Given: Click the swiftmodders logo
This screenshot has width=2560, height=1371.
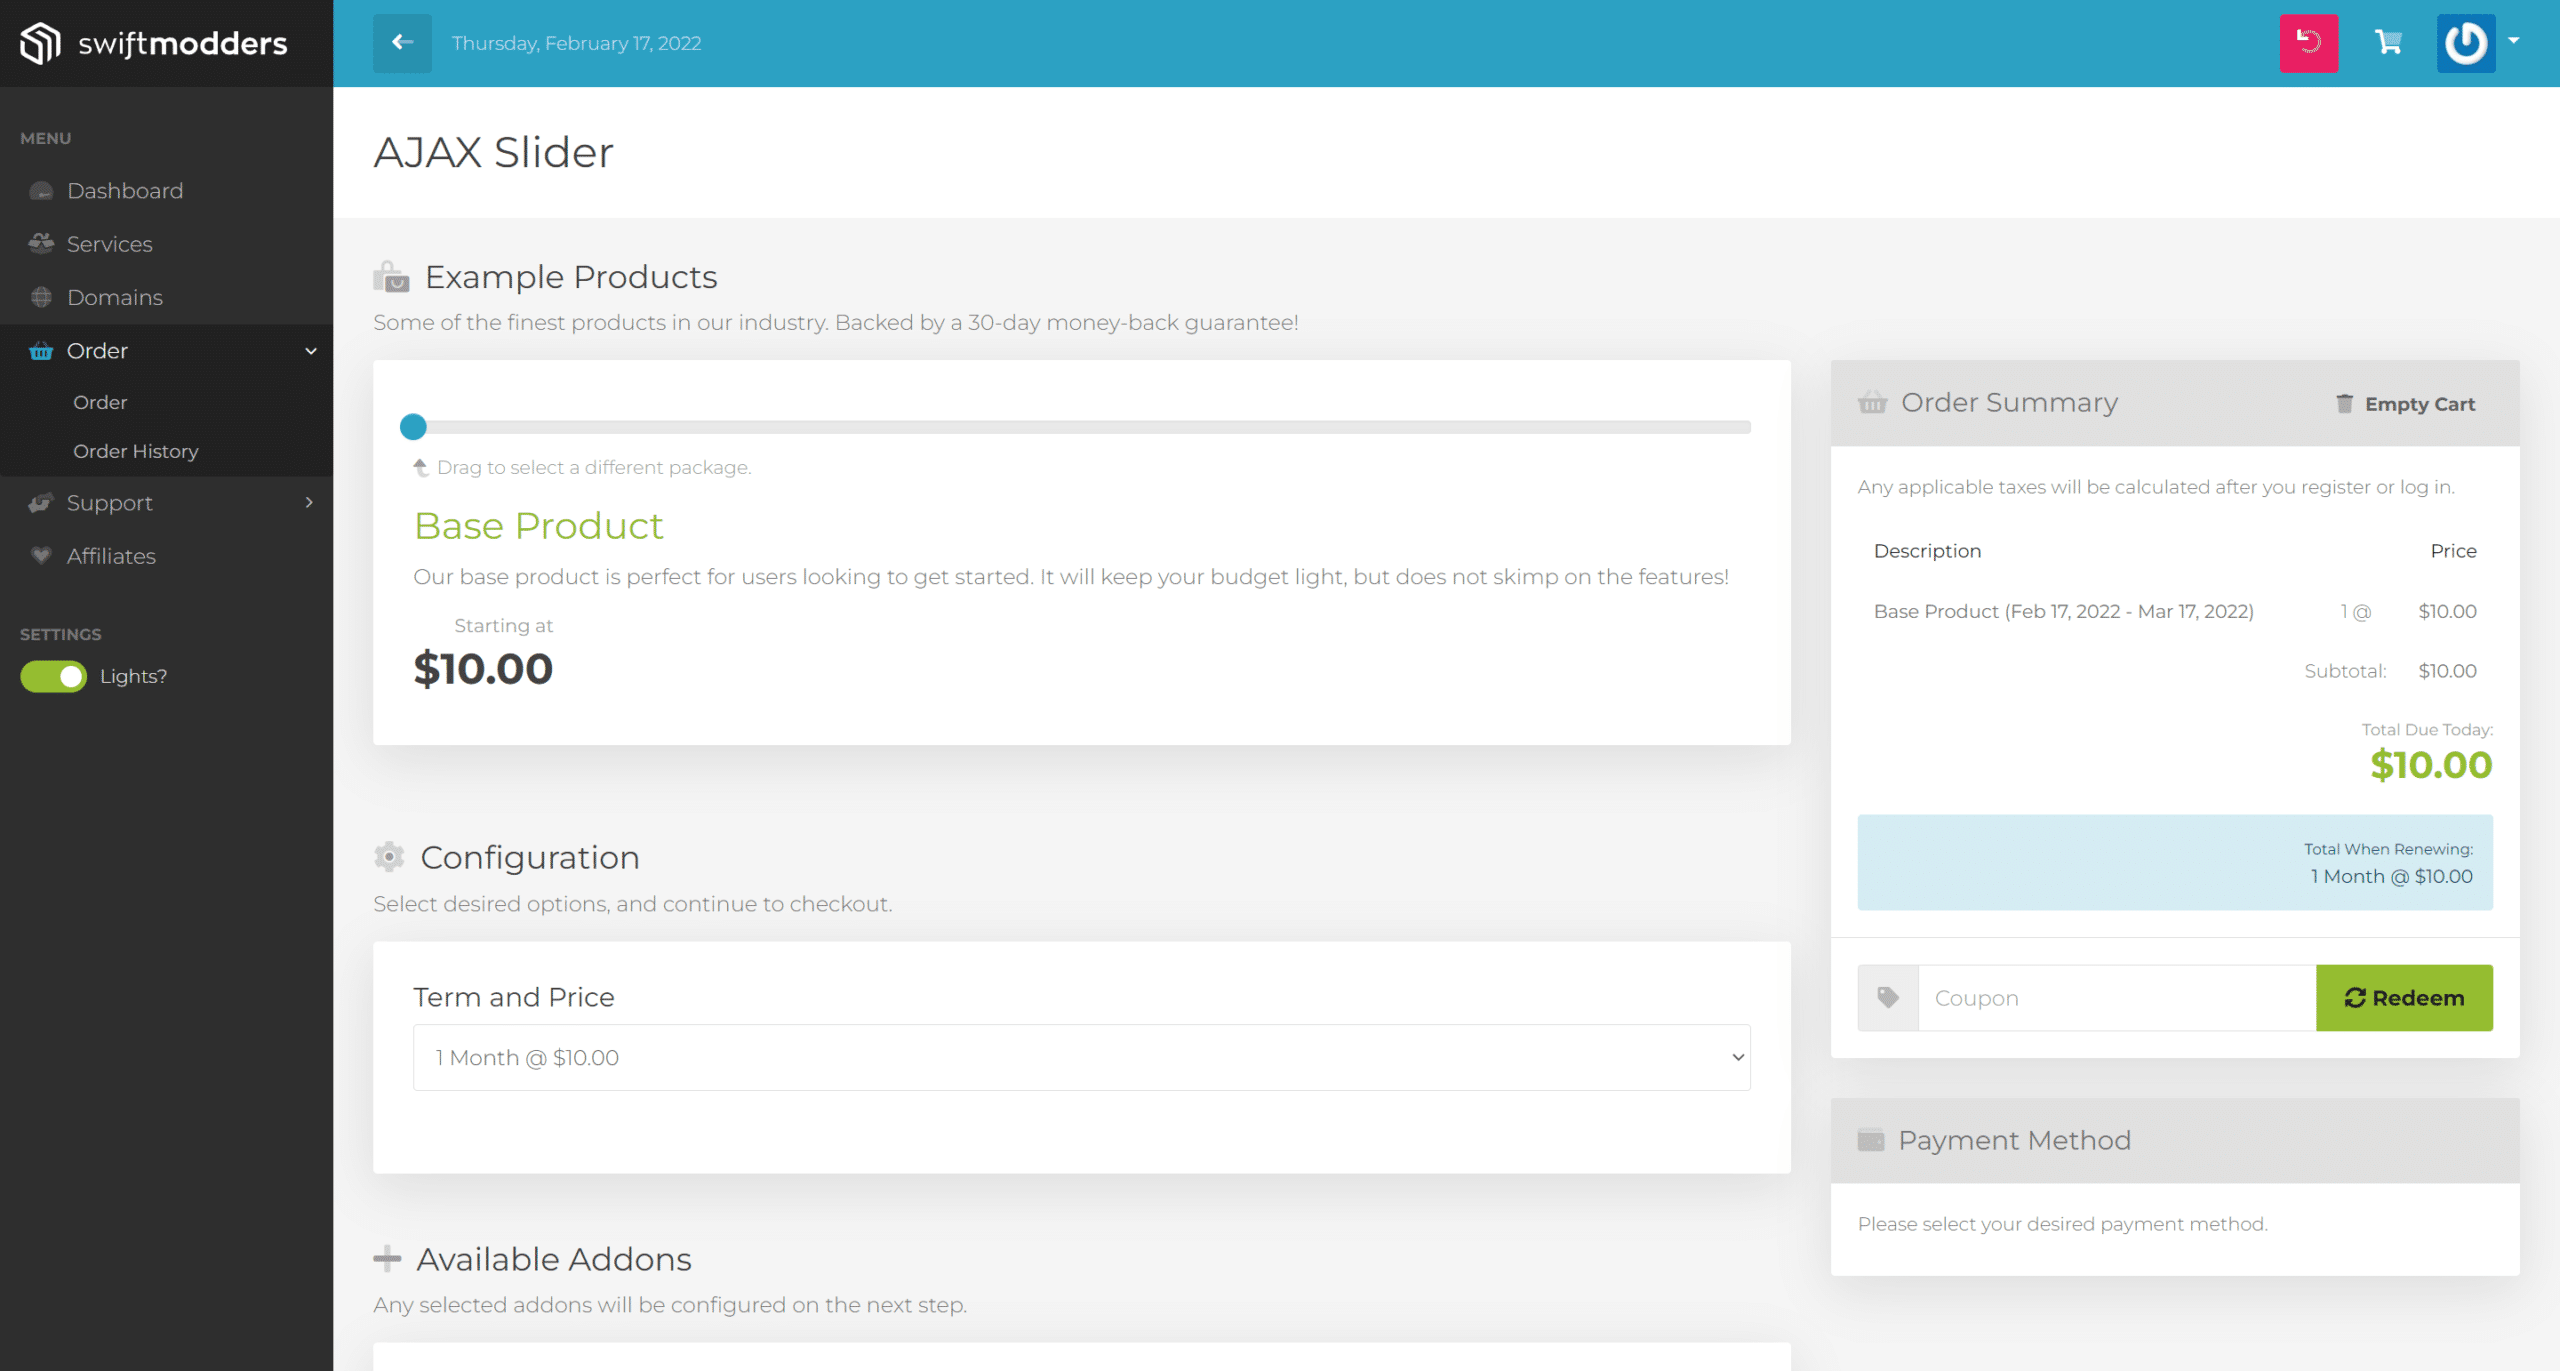Looking at the screenshot, I should 154,43.
